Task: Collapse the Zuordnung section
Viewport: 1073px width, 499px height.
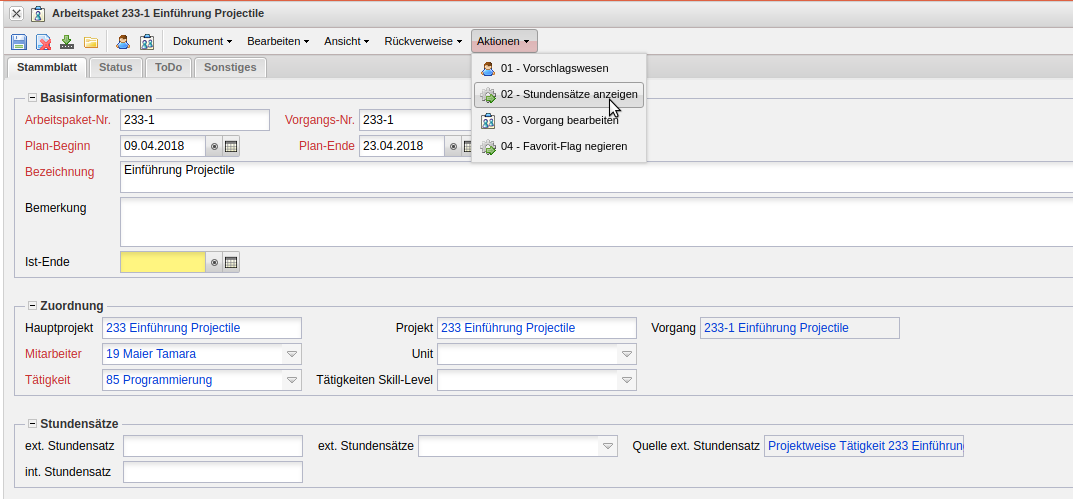Action: 32,306
